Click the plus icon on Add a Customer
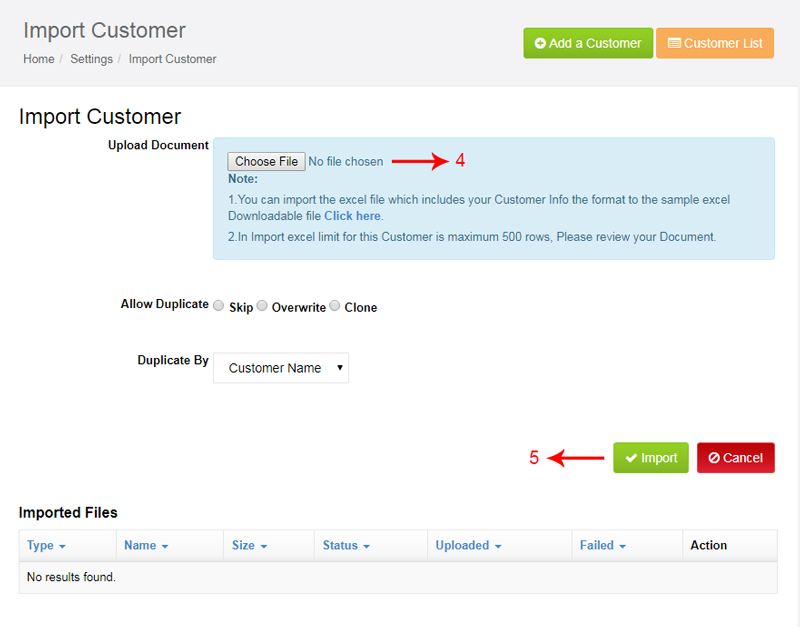Viewport: 800px width, 627px height. click(x=540, y=43)
